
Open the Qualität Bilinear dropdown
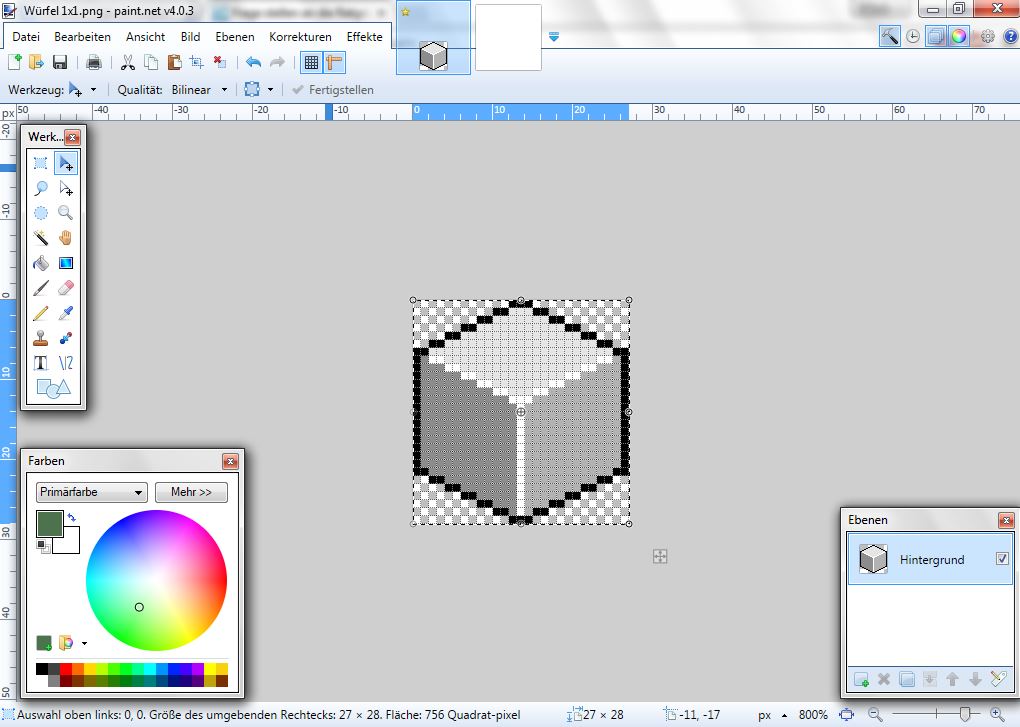pyautogui.click(x=197, y=89)
